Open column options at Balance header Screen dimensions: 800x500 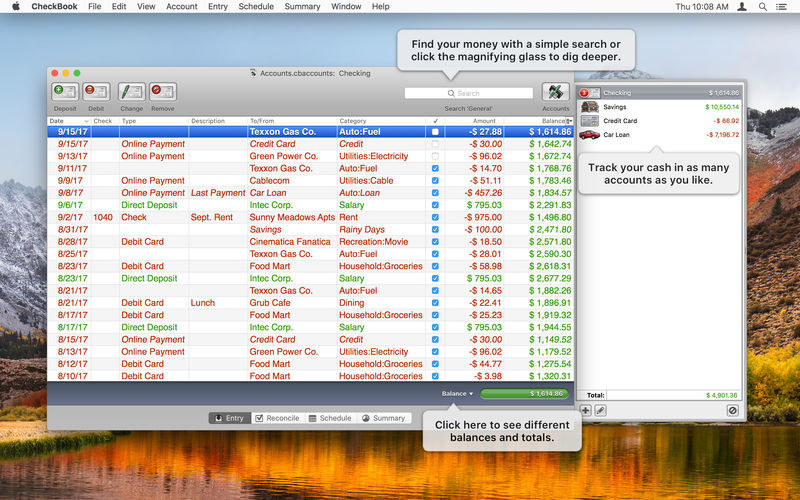pyautogui.click(x=569, y=121)
